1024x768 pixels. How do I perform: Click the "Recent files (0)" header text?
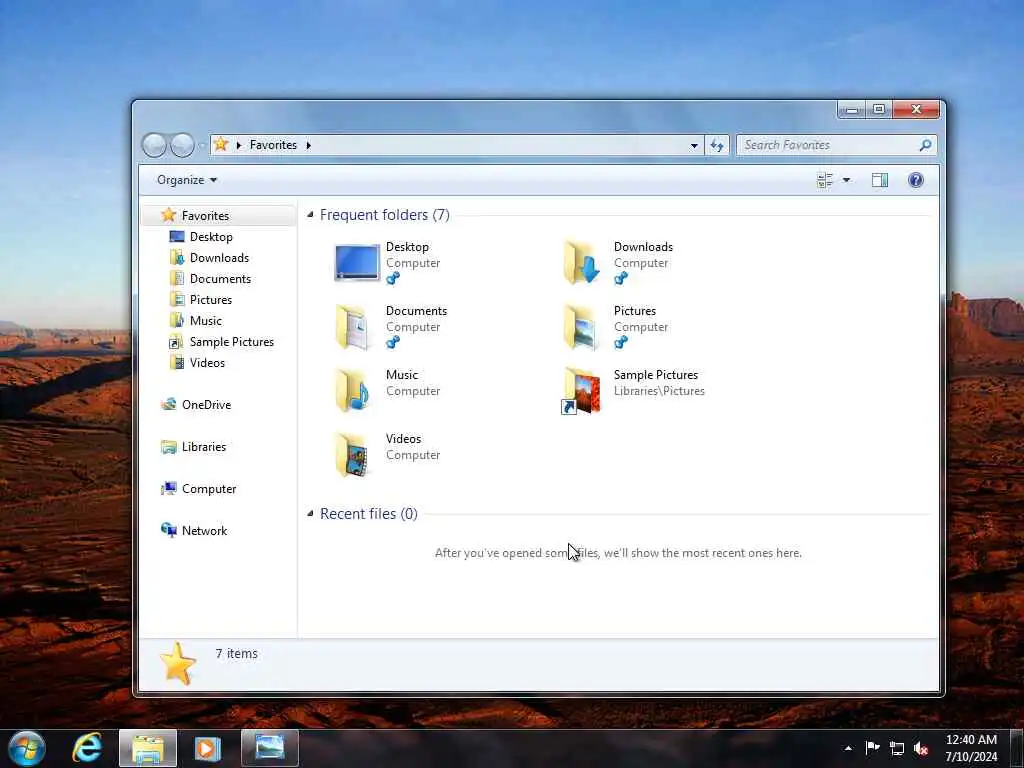tap(368, 514)
